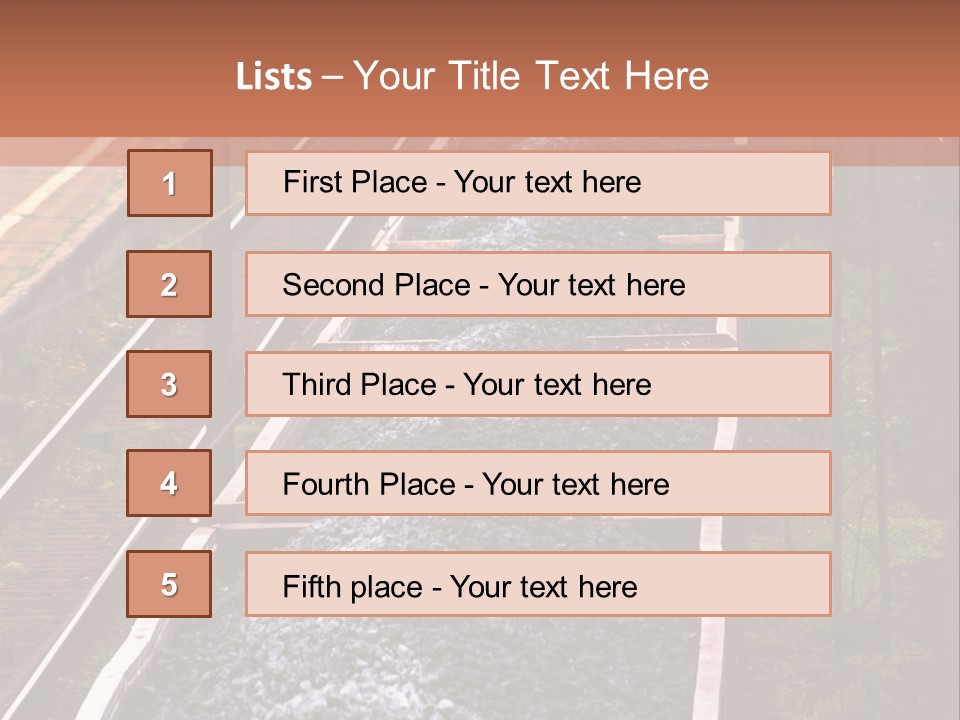
Task: Place cursor on "Fifth place" text
Action: [350, 586]
